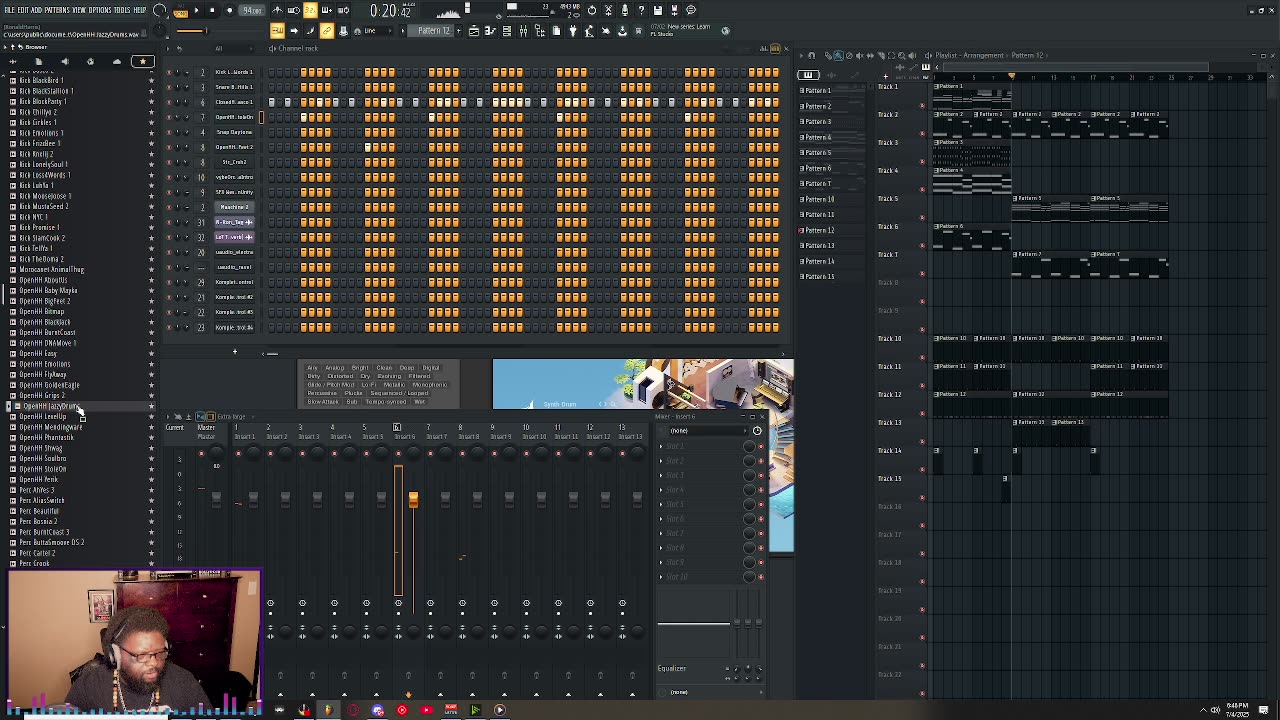
Task: Toggle mute on Insert 6 mixer track
Action: click(398, 453)
